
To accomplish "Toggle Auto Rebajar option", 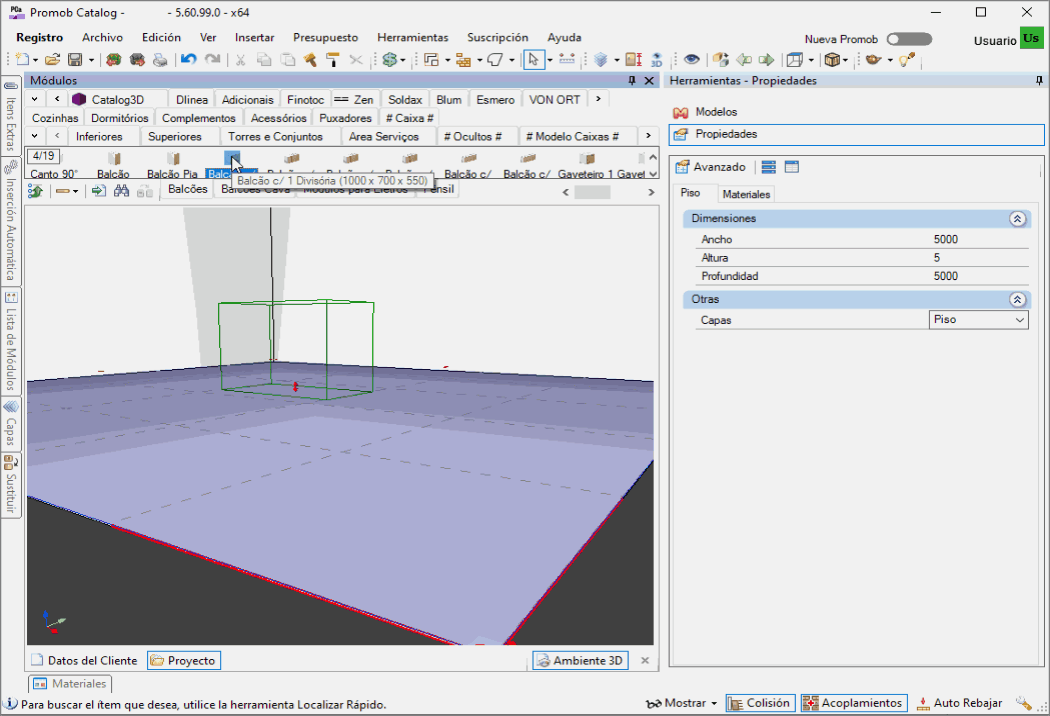I will [x=960, y=703].
